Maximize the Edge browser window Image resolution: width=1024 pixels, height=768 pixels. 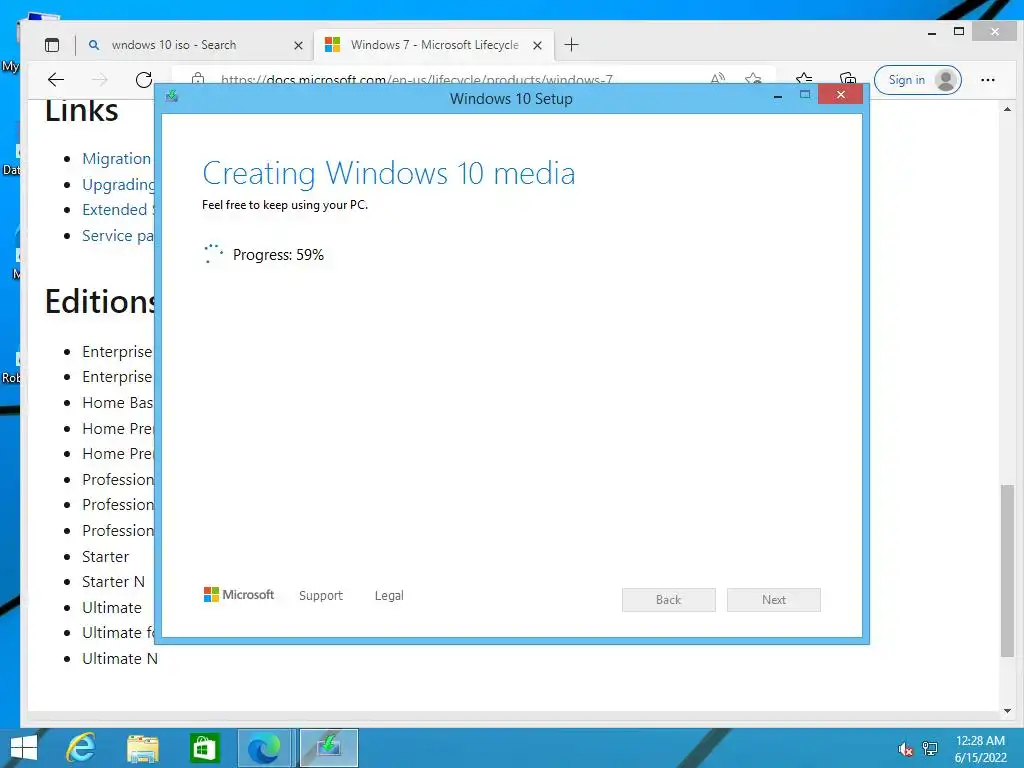(x=959, y=31)
